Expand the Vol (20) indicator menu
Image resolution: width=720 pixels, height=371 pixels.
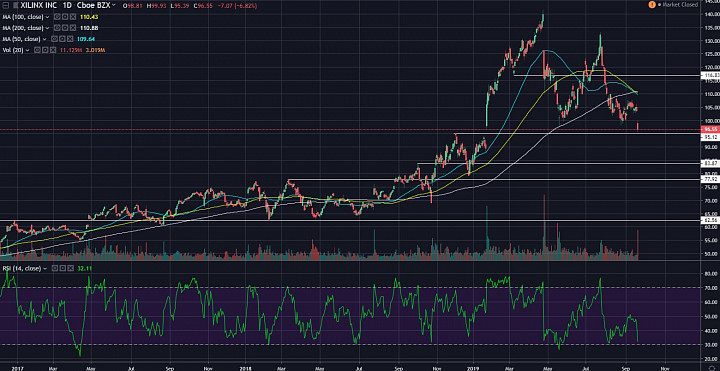click(28, 50)
